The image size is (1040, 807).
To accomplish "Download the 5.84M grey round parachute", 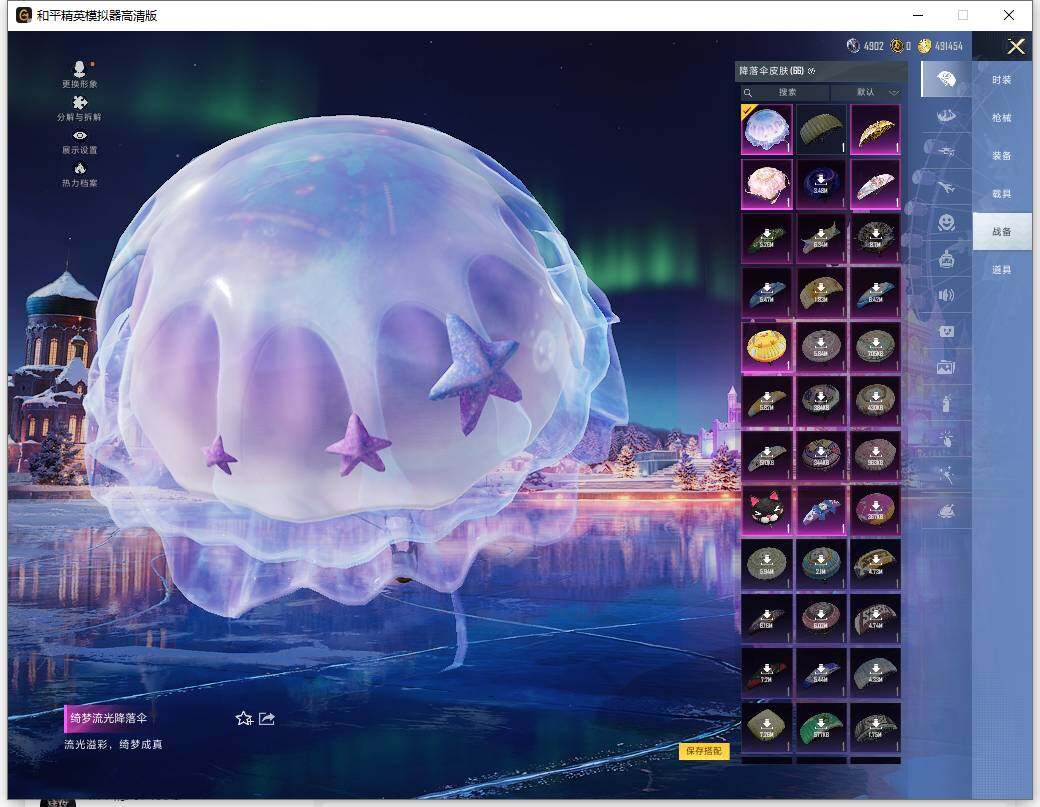I will point(821,347).
